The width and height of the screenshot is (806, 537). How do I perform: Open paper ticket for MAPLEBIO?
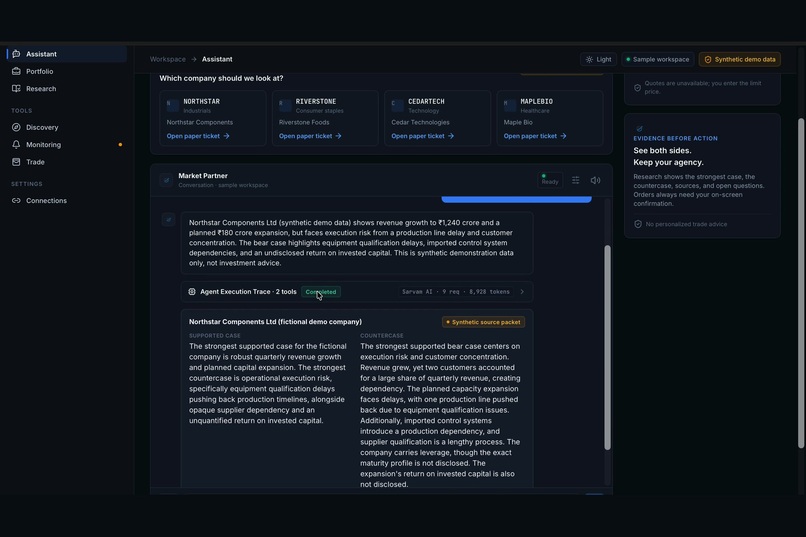[x=535, y=136]
